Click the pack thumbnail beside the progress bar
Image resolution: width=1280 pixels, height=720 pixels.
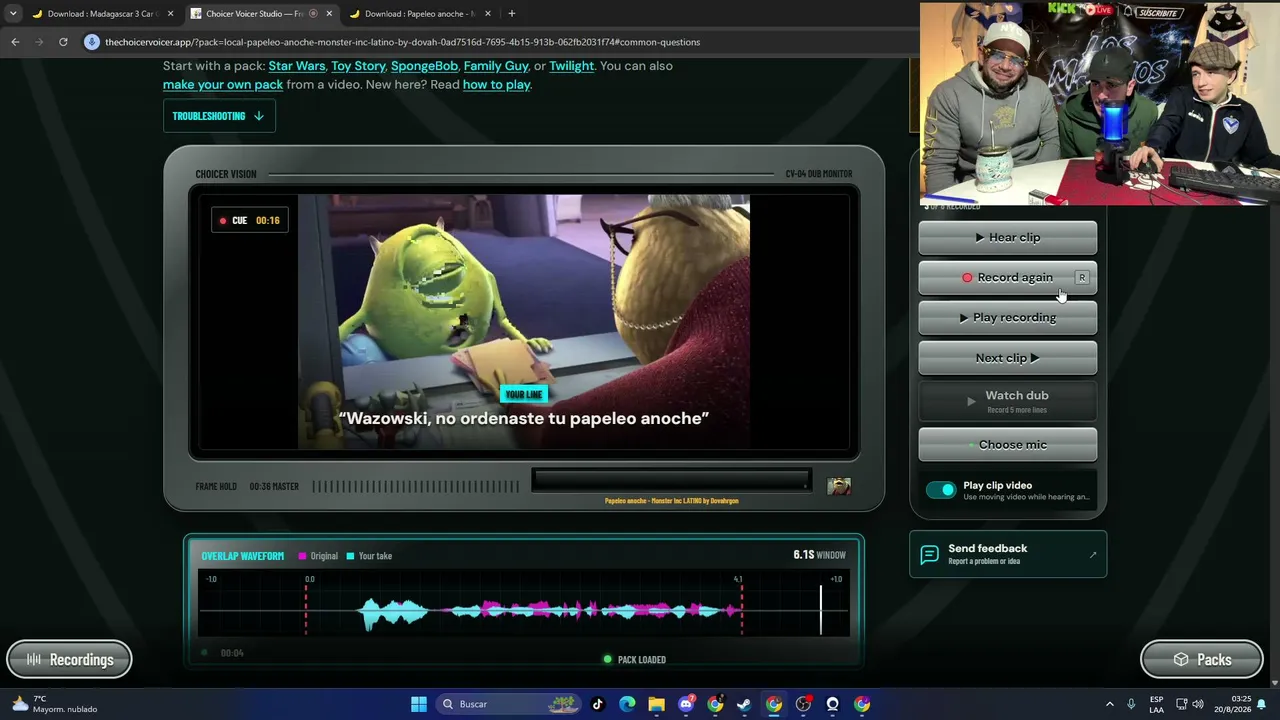coord(839,486)
